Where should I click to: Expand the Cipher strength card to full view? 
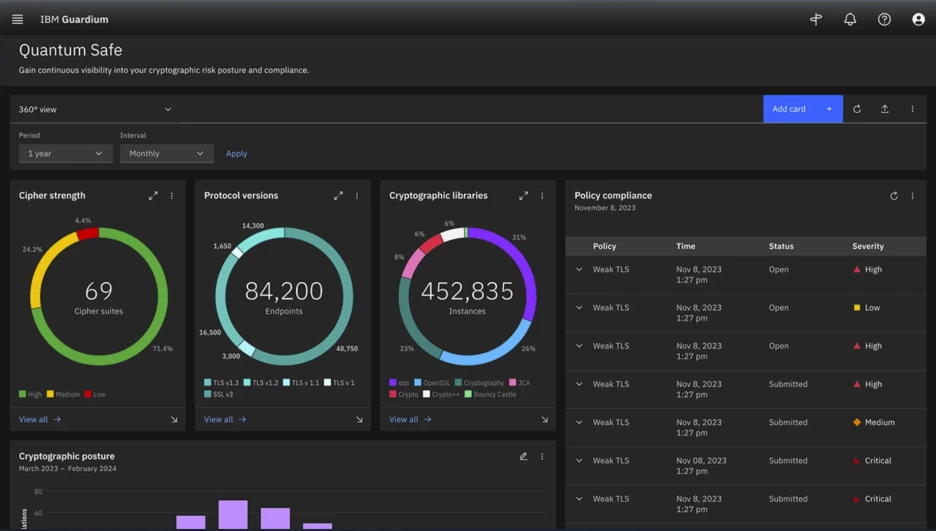point(153,196)
